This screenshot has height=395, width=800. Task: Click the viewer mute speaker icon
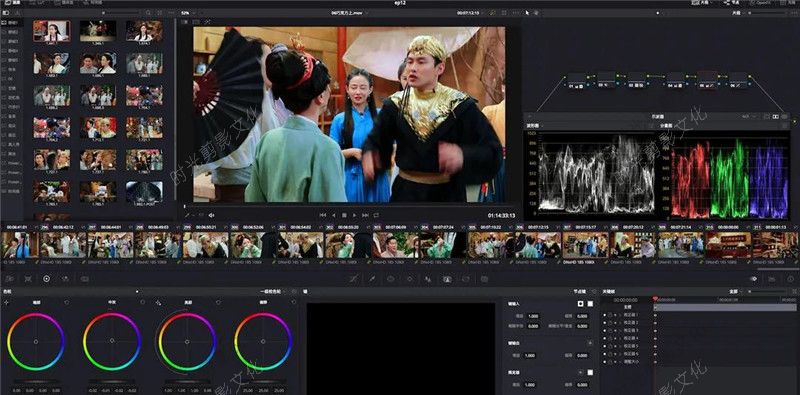pos(211,215)
